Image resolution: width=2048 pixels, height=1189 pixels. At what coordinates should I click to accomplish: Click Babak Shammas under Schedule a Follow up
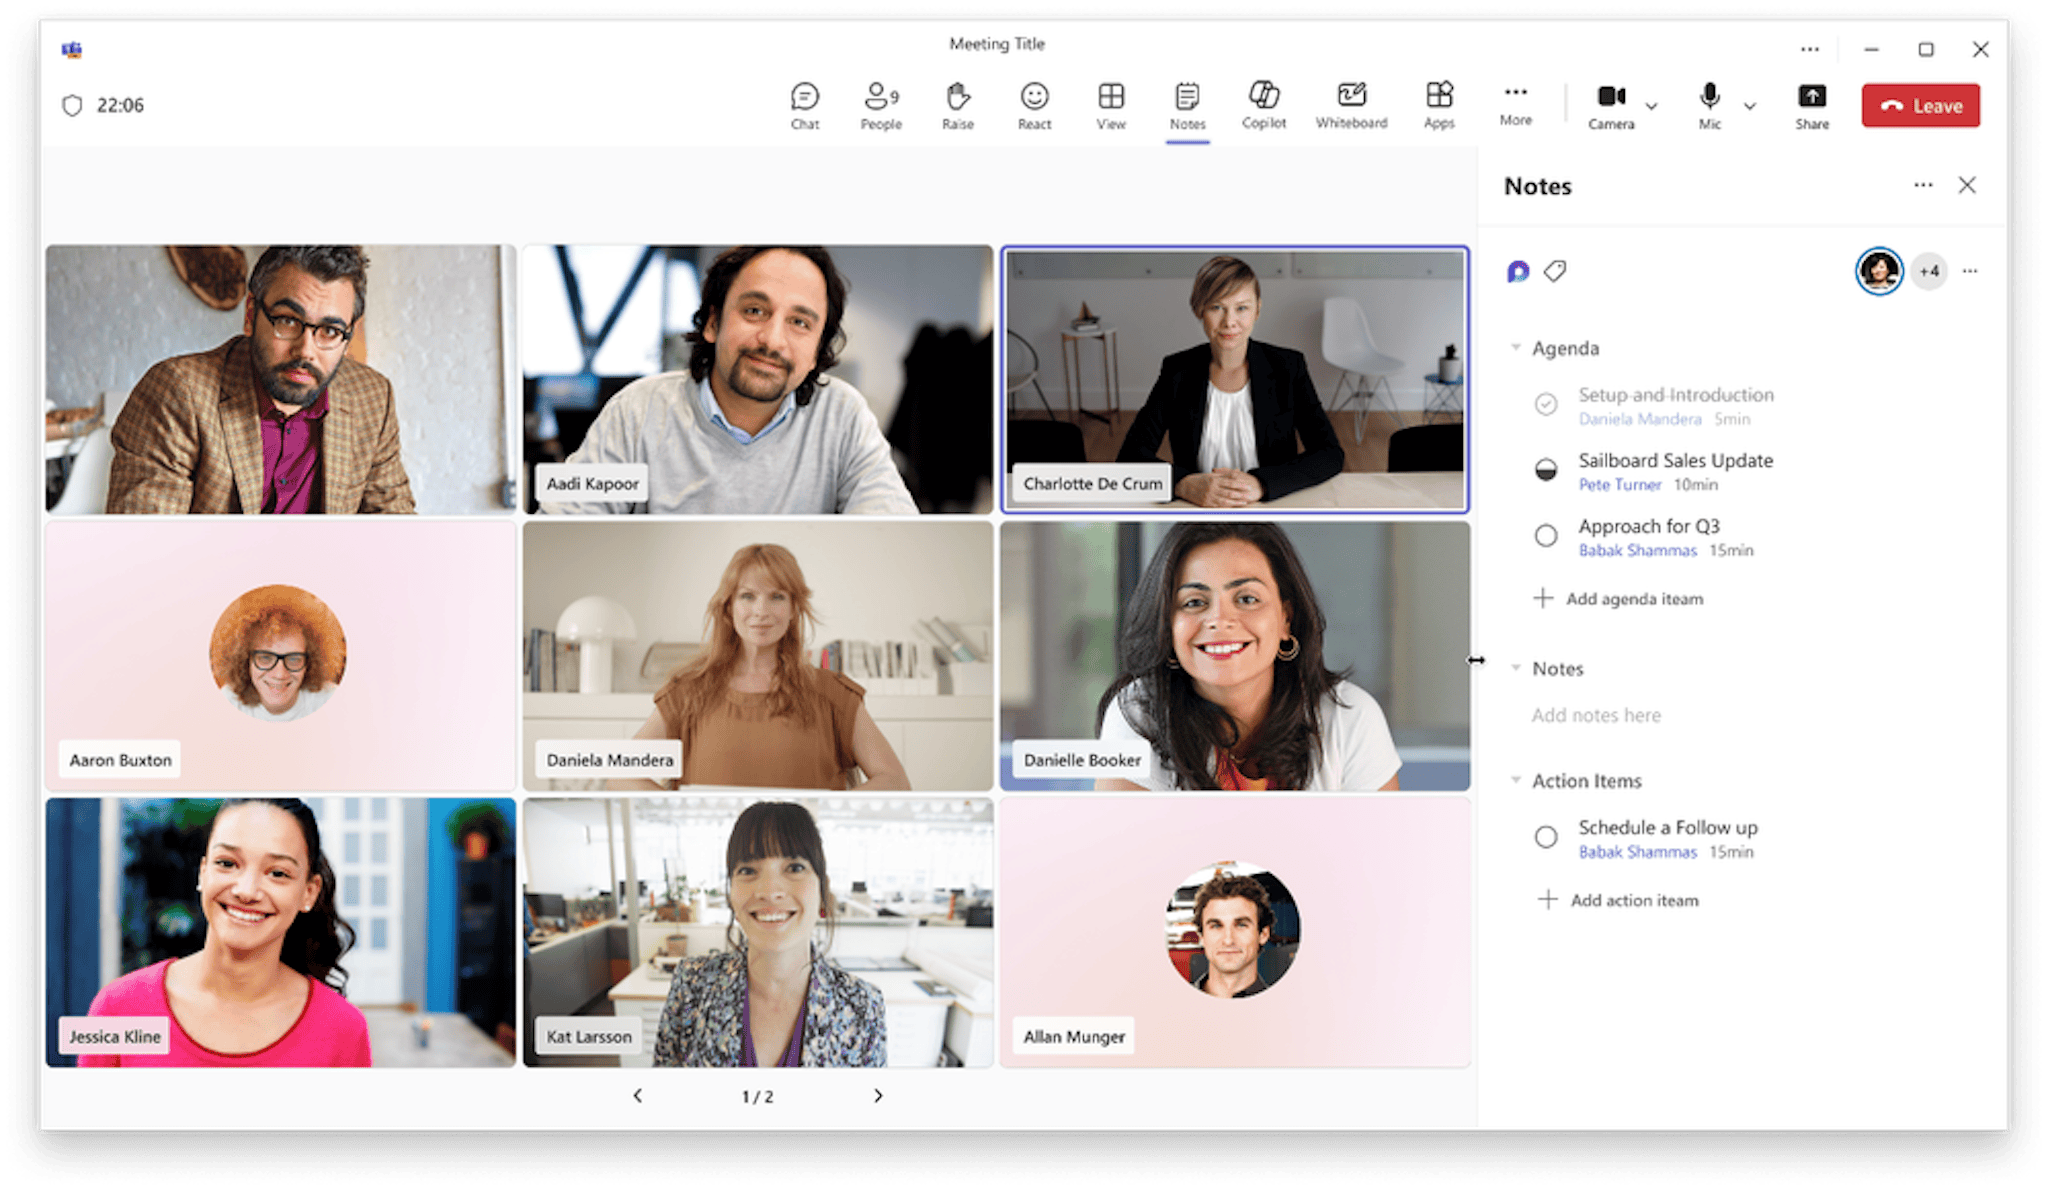(1638, 852)
